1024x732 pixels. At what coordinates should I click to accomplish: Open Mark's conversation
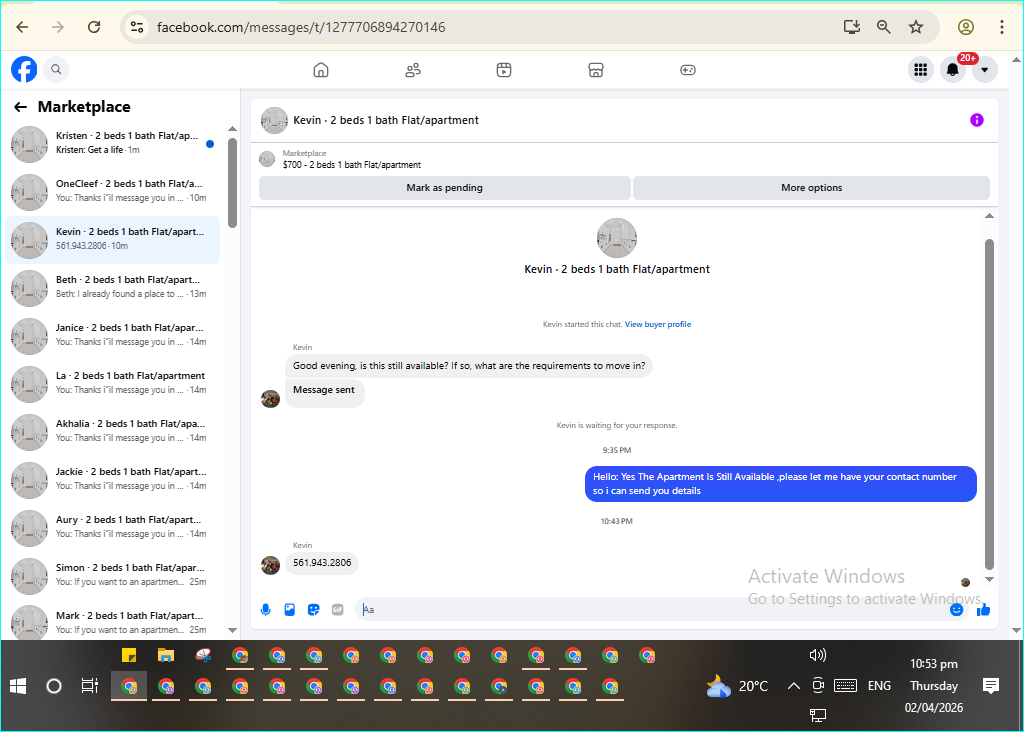pos(112,622)
